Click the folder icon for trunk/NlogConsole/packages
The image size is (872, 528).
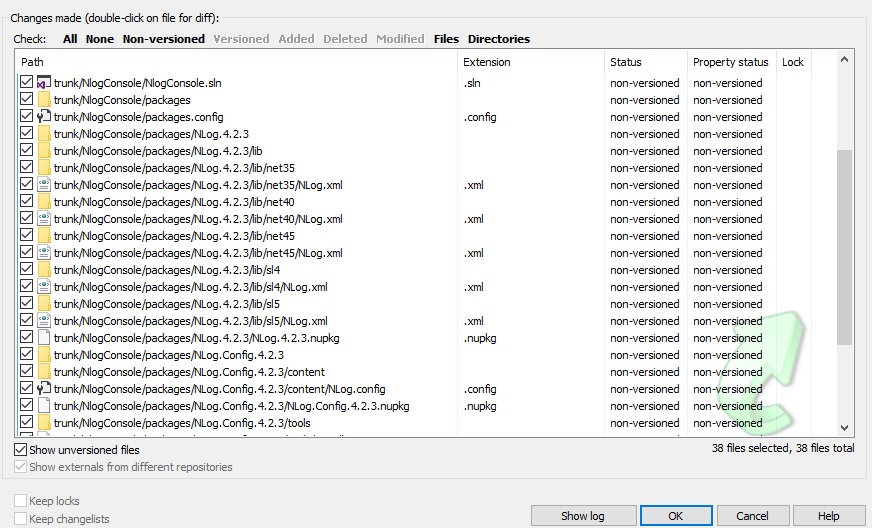pyautogui.click(x=44, y=100)
